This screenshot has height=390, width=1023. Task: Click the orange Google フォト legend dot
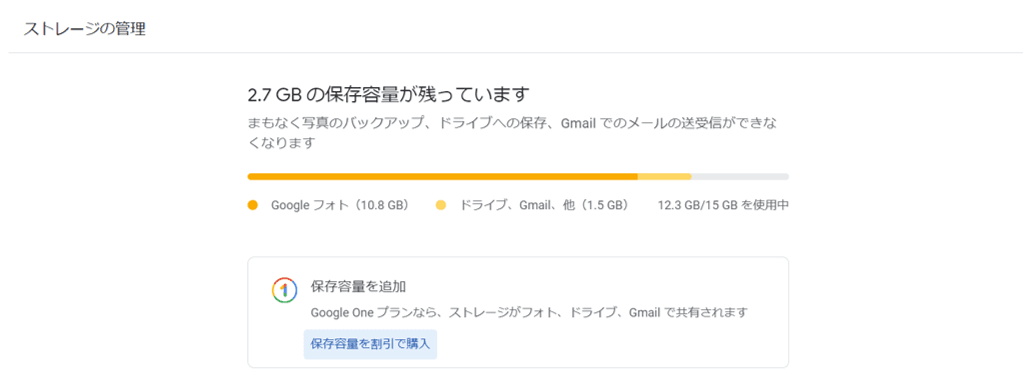[x=254, y=205]
